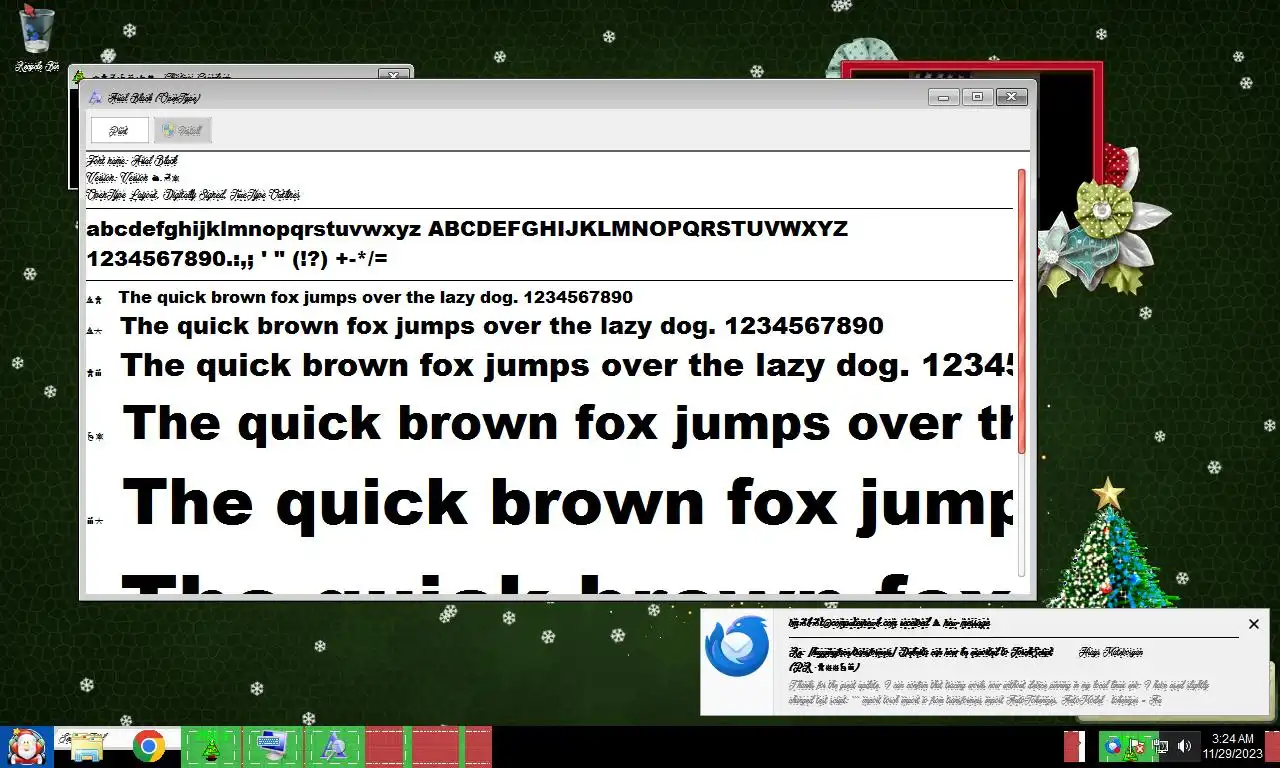
Task: Launch Google Chrome from the taskbar
Action: click(x=149, y=747)
